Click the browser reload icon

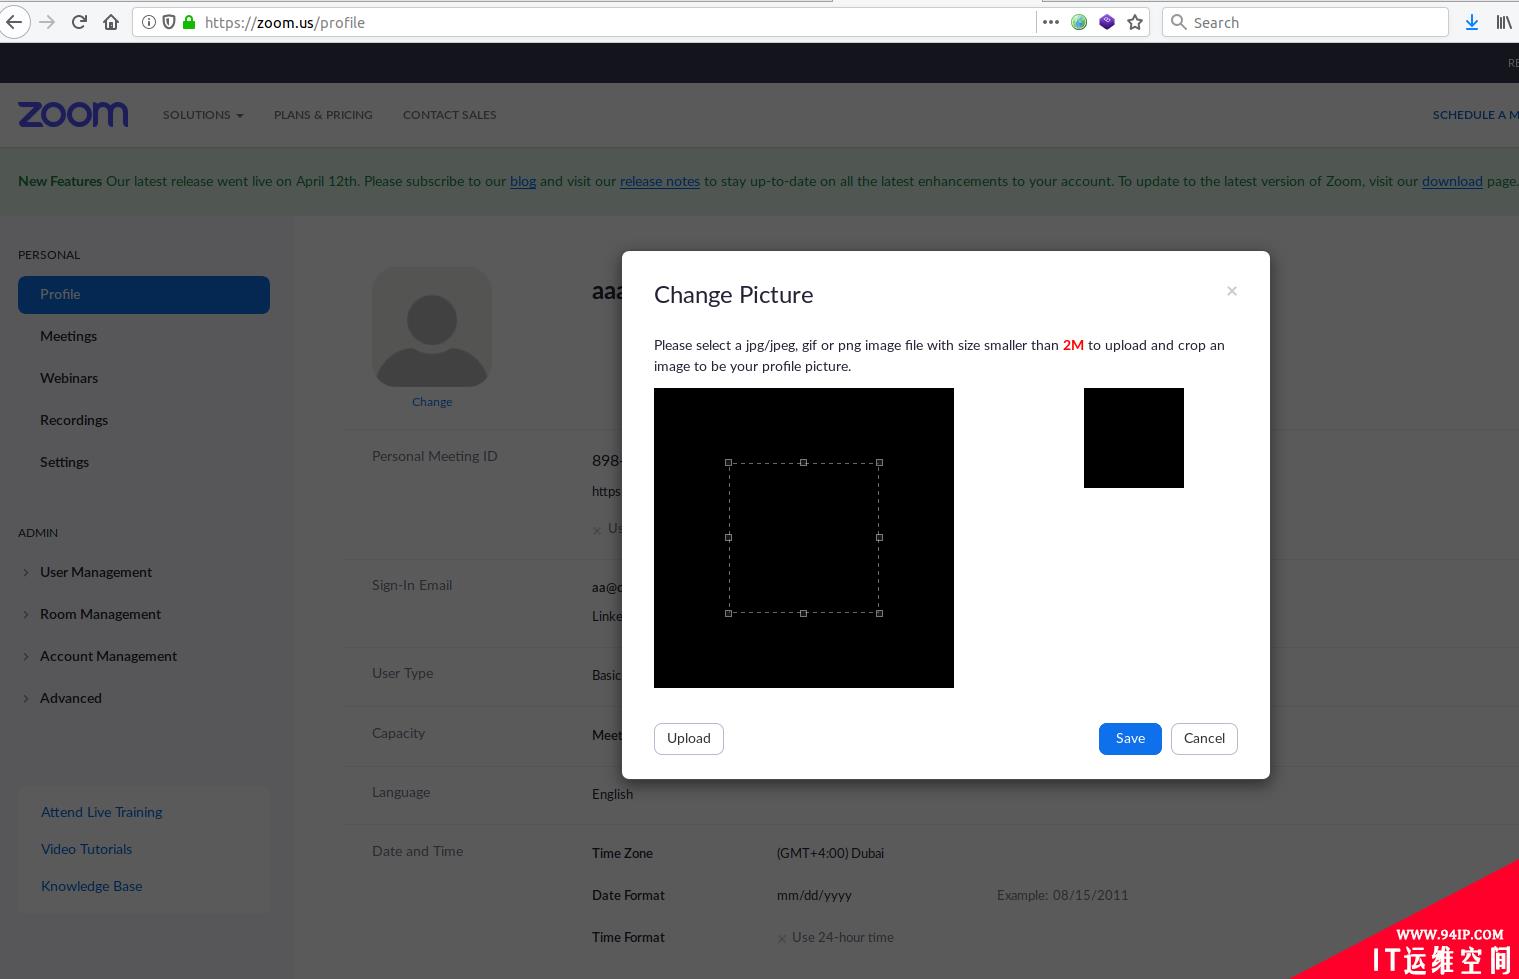coord(79,22)
